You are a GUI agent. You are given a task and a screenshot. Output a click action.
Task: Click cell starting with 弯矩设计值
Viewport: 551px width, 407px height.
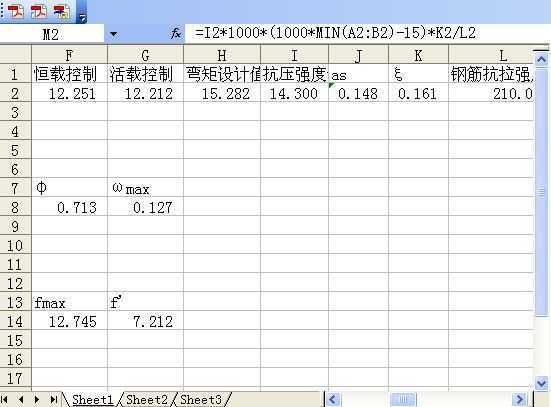[222, 73]
